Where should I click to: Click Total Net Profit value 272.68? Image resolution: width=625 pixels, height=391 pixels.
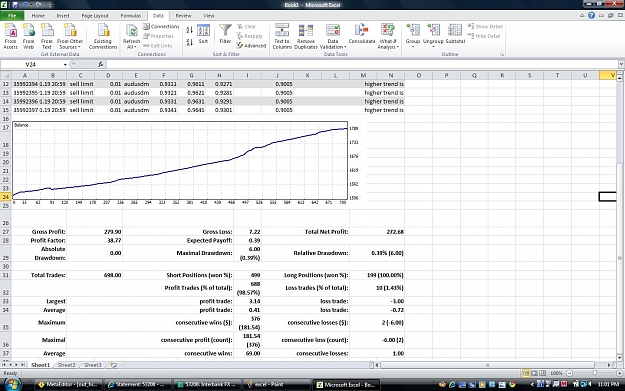click(395, 232)
